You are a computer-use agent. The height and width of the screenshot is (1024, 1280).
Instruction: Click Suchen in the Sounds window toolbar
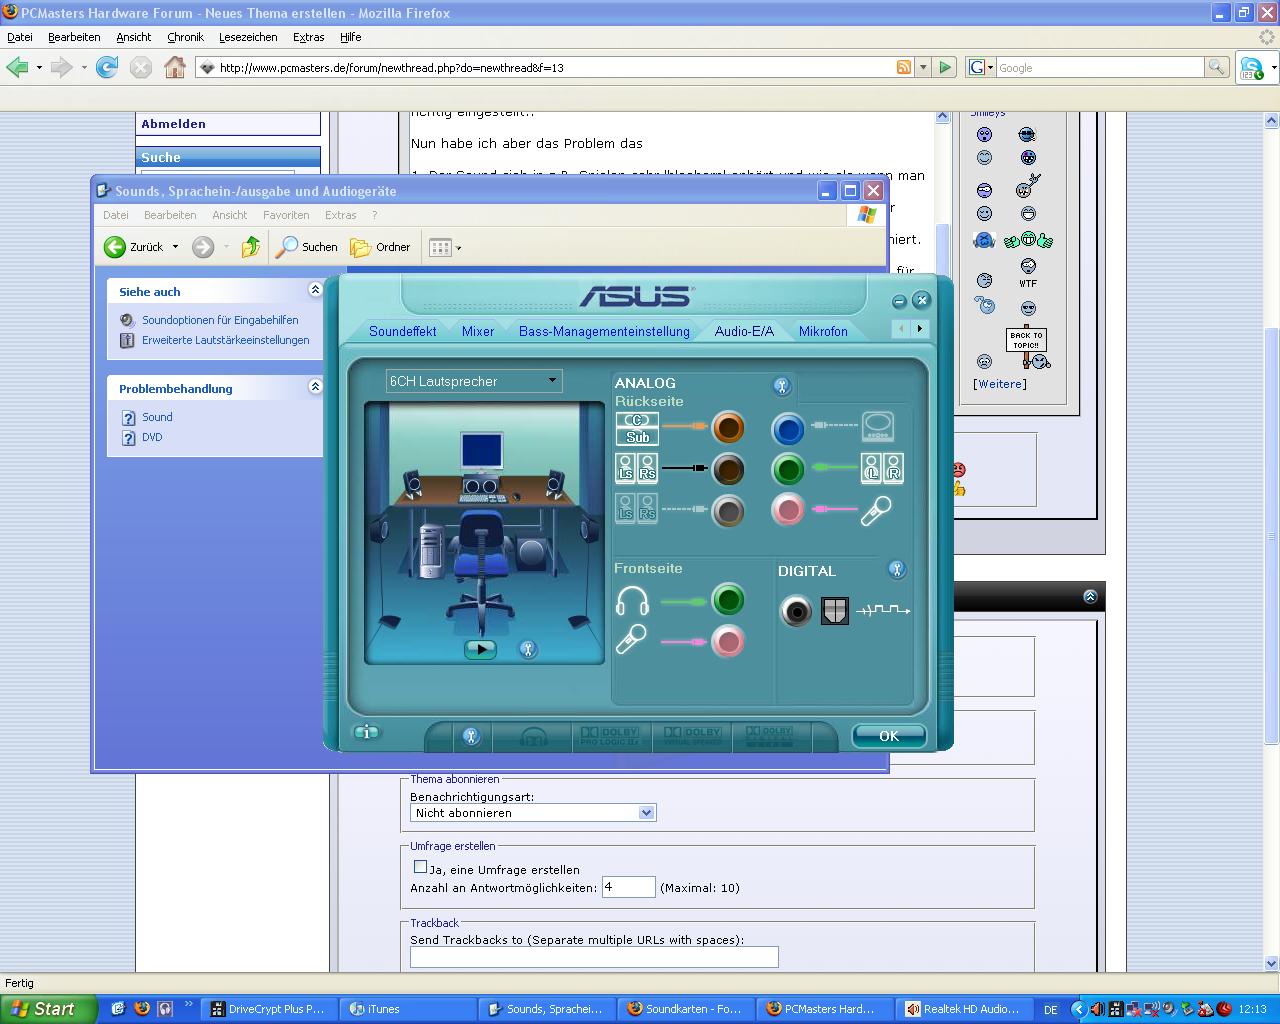[308, 247]
